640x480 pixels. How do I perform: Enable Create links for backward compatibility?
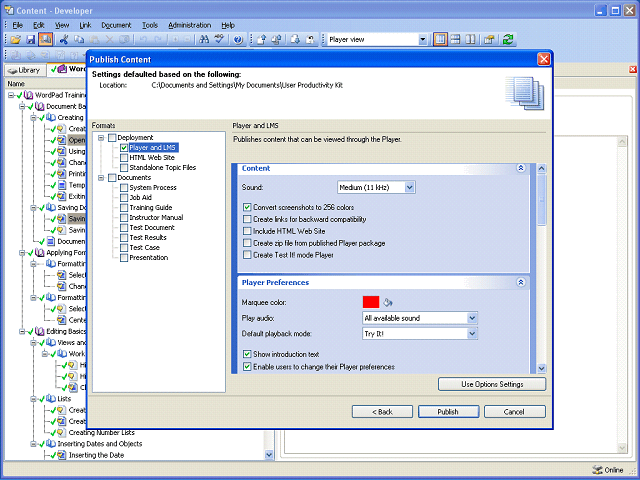tap(247, 219)
